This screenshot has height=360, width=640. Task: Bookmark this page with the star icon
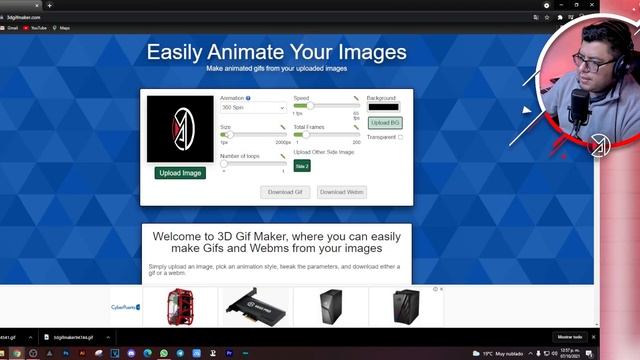[x=547, y=17]
